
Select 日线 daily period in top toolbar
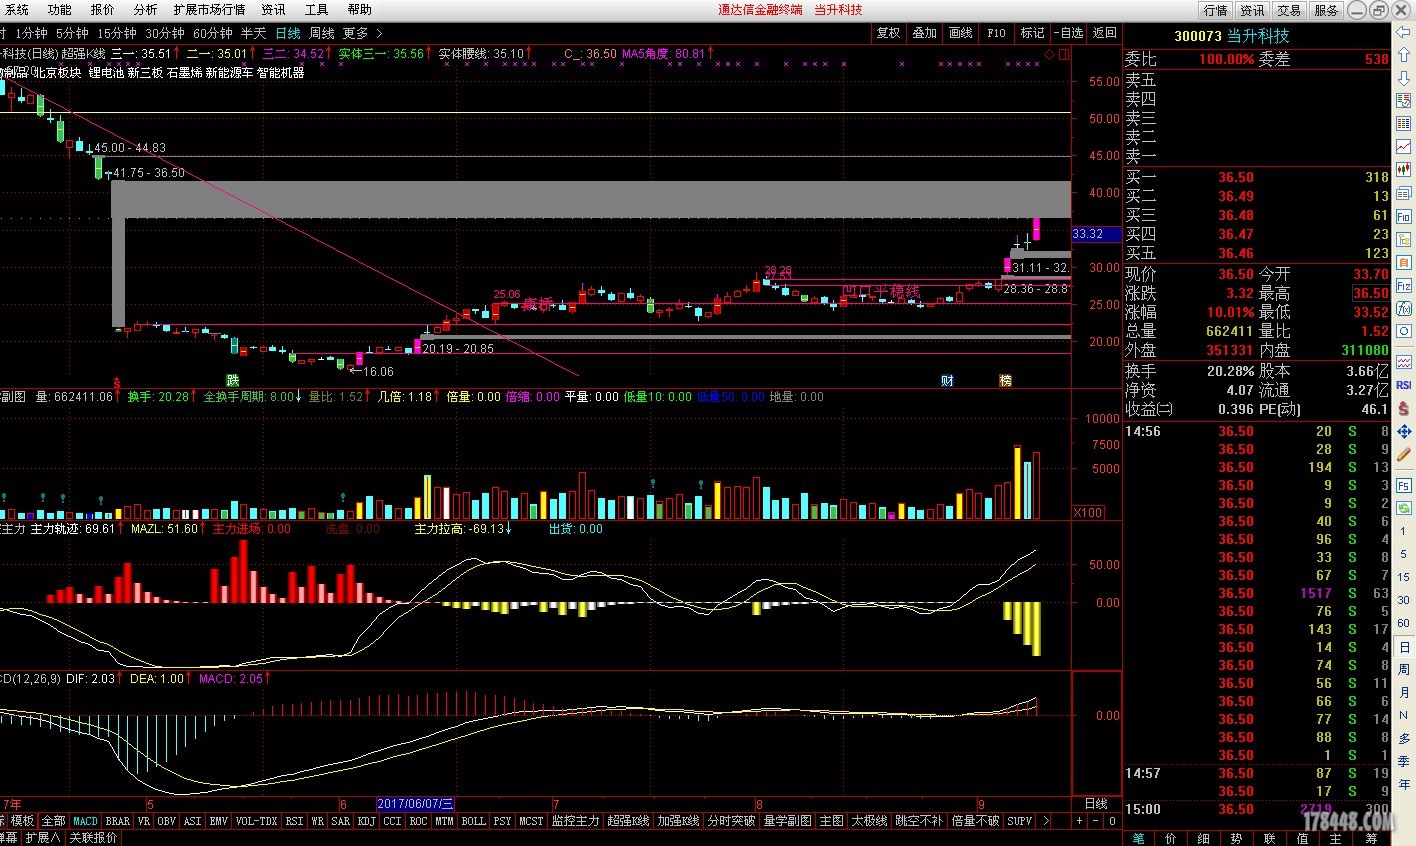(288, 33)
